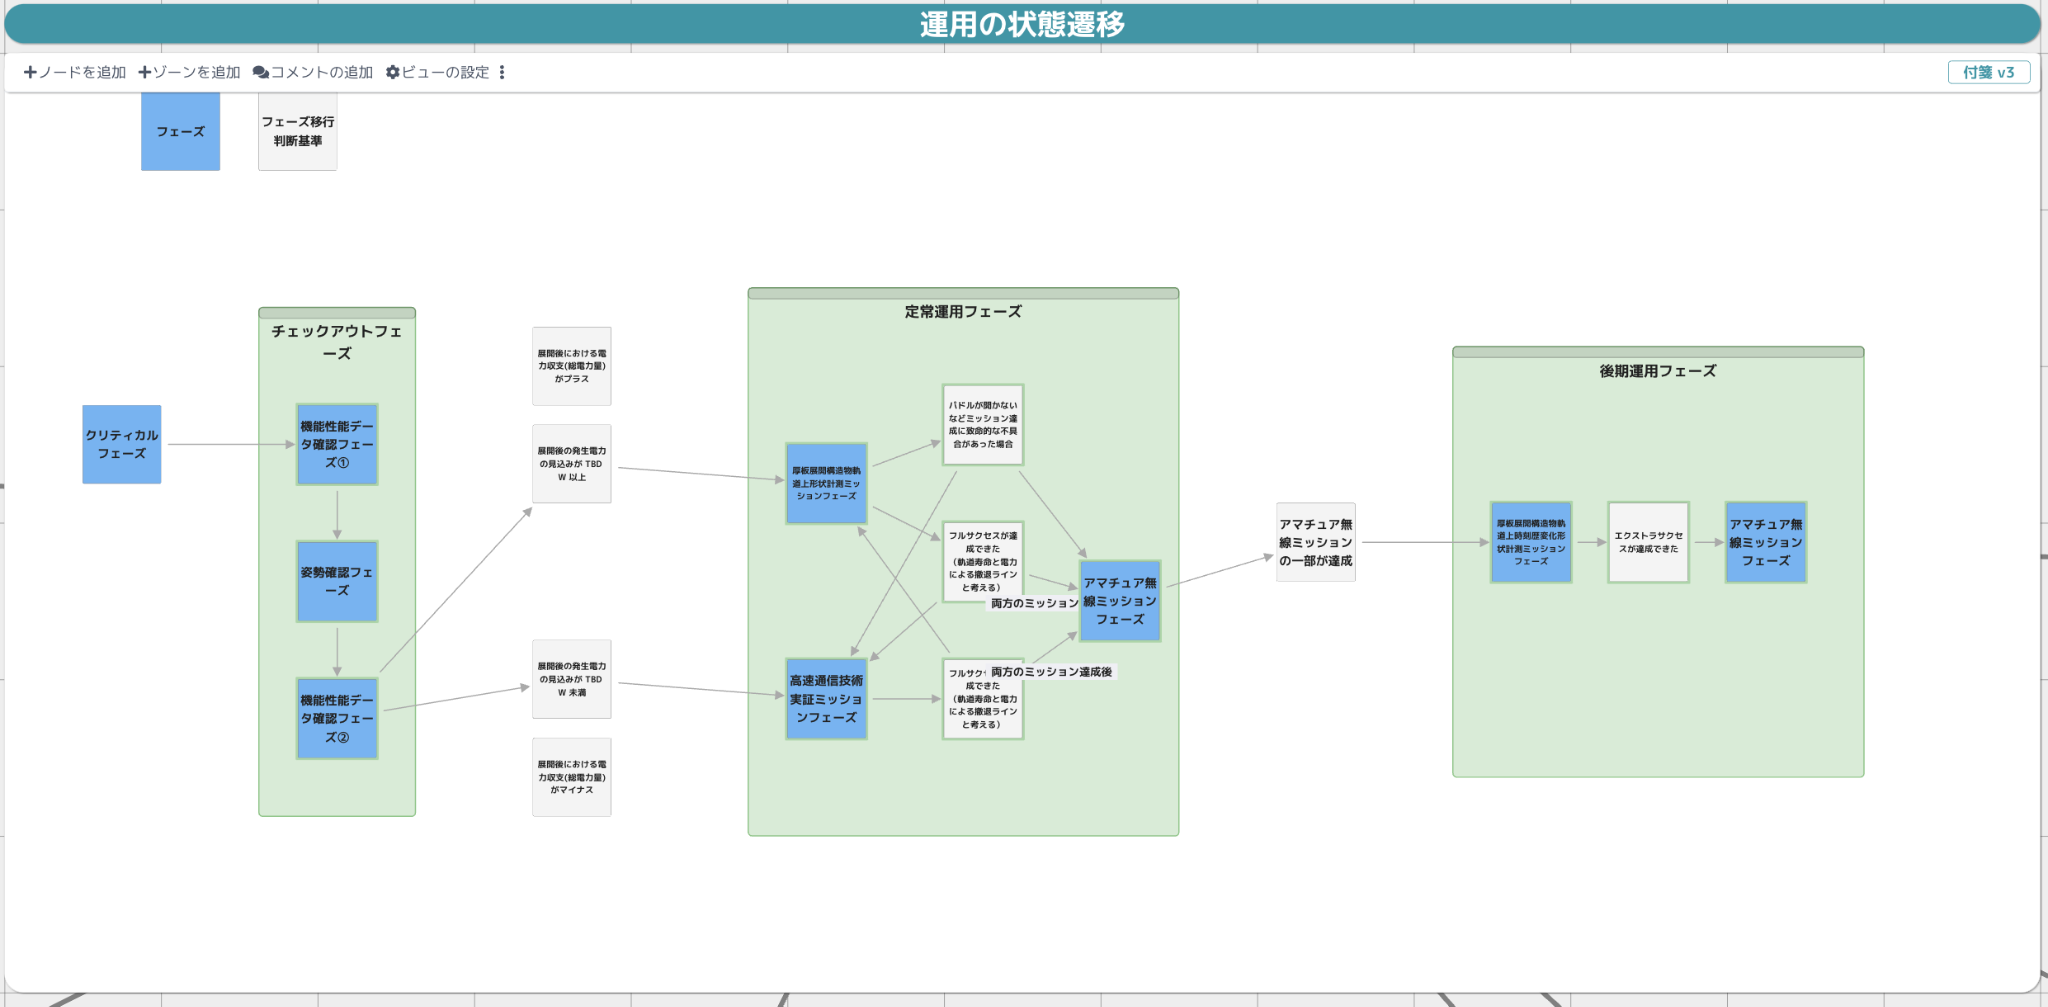2048x1007 pixels.
Task: Select the クリティカルフェーズ node
Action: [x=122, y=444]
